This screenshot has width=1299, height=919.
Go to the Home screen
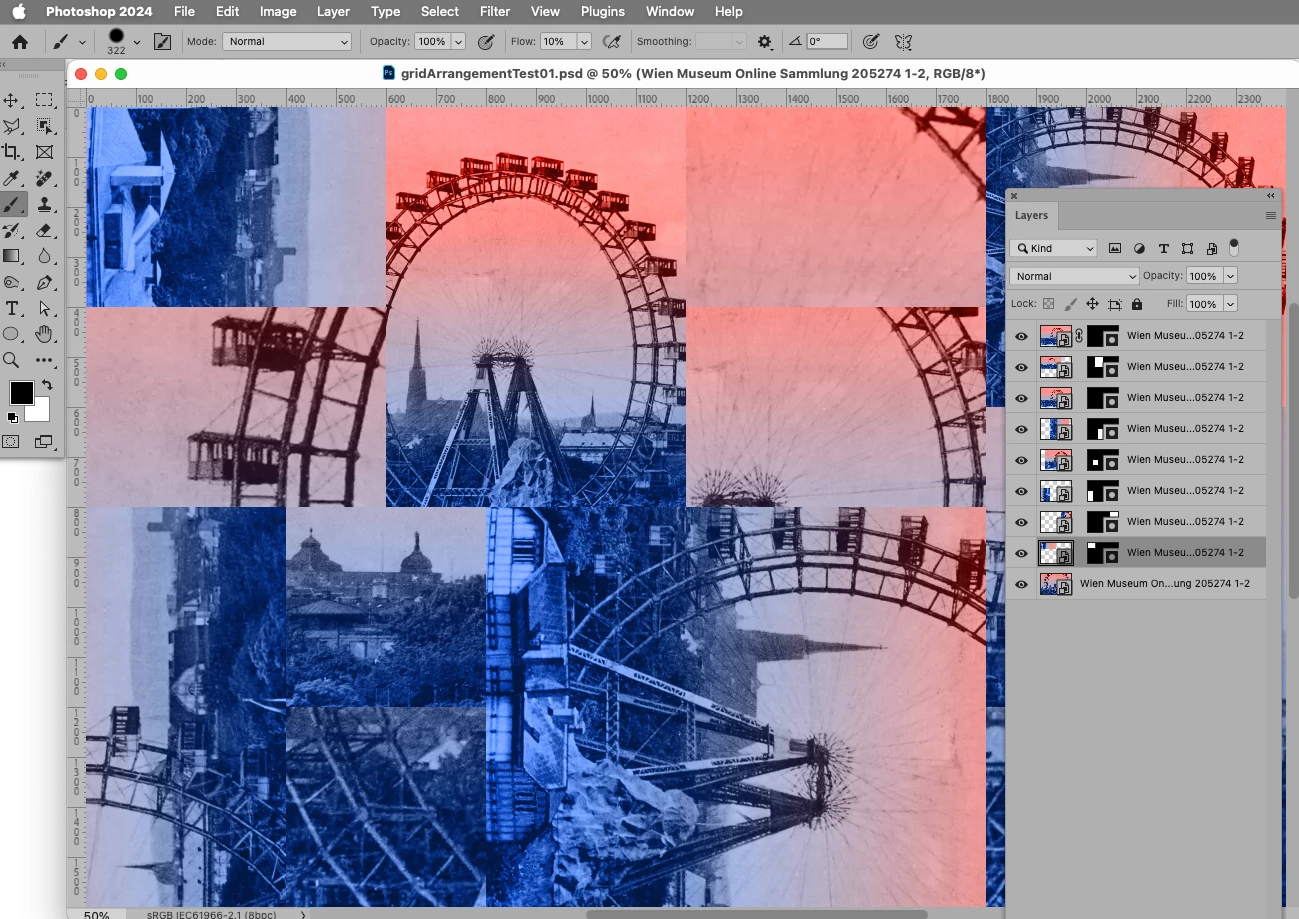pyautogui.click(x=20, y=42)
